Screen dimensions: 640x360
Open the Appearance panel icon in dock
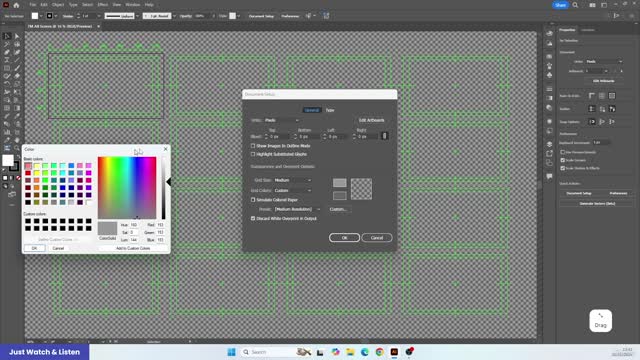[549, 121]
